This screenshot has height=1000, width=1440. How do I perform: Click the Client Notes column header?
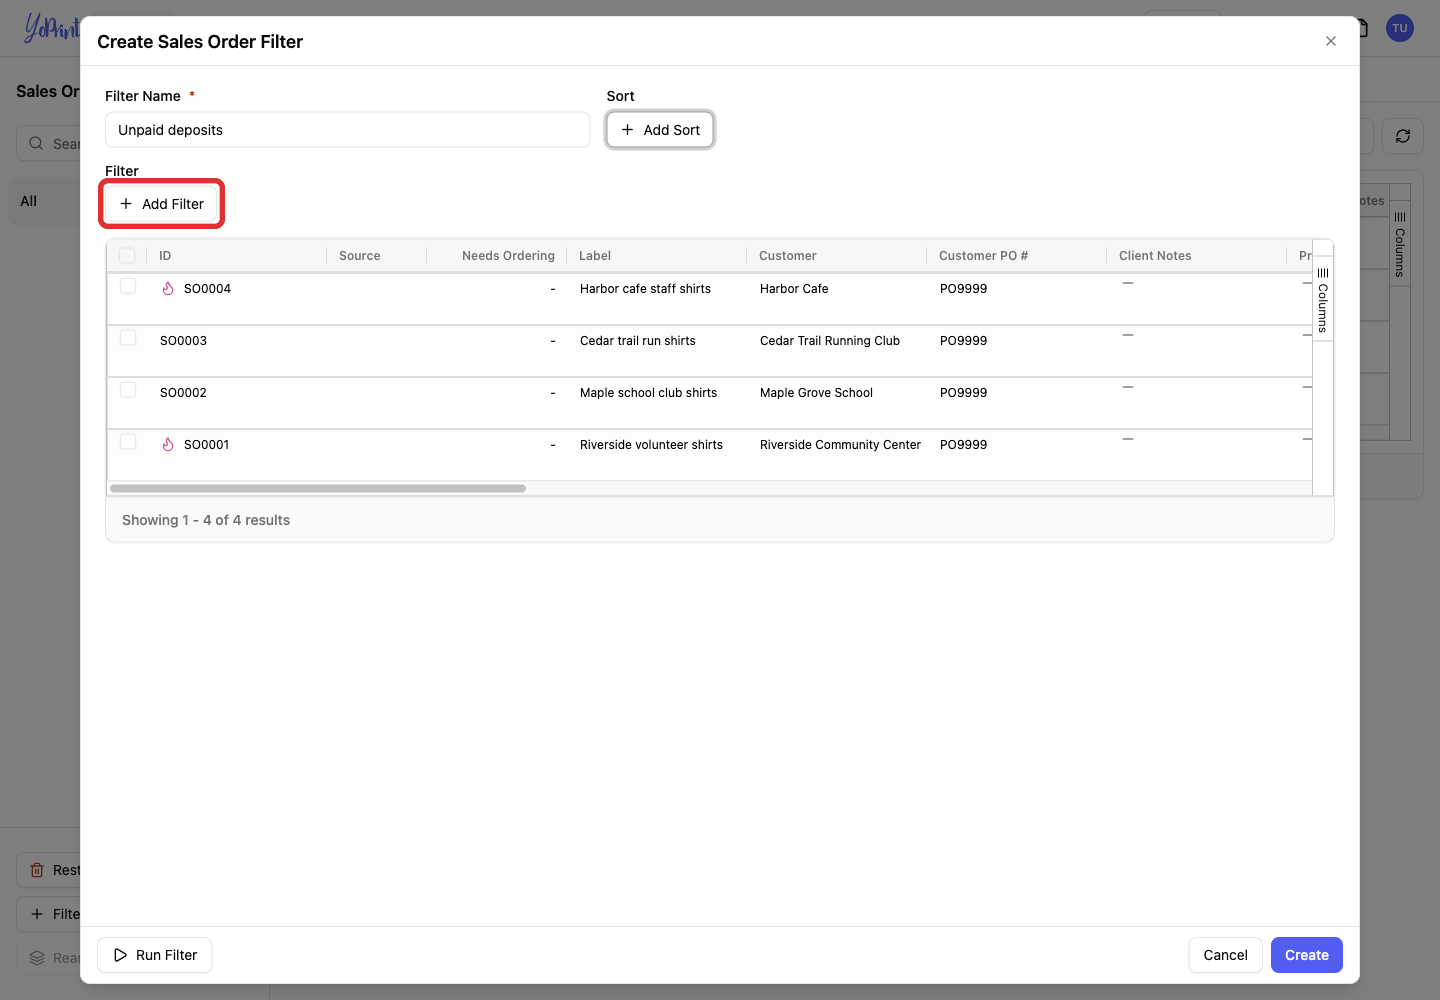point(1155,256)
